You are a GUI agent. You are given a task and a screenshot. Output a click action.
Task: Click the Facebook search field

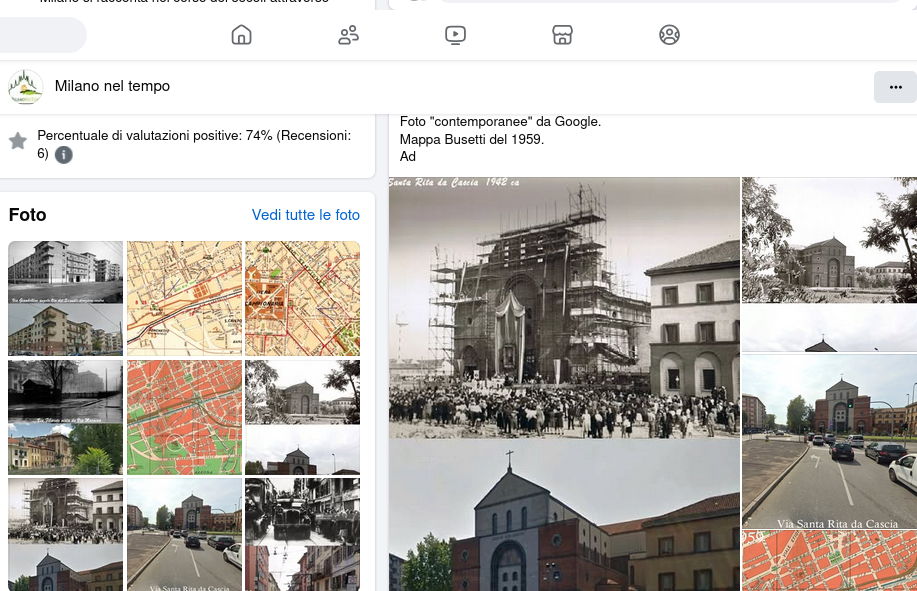pyautogui.click(x=40, y=35)
